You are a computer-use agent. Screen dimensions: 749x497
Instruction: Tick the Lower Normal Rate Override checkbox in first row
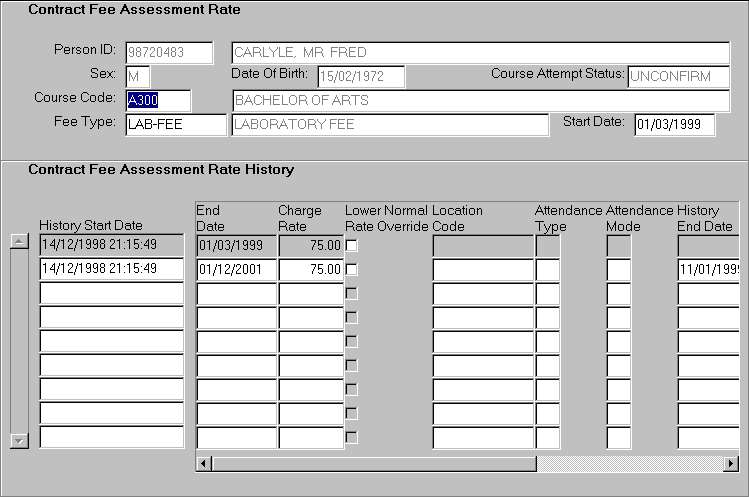[351, 245]
